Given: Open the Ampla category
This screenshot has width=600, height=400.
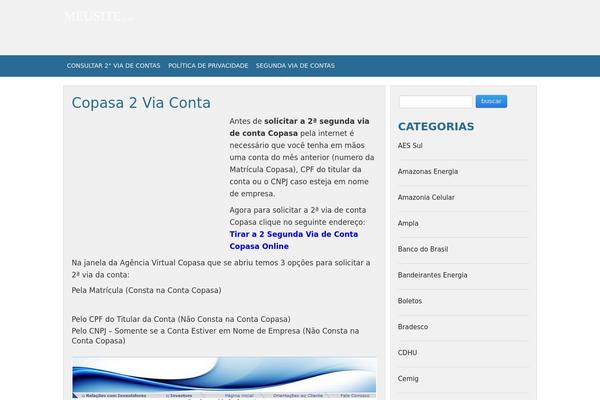Looking at the screenshot, I should [408, 223].
